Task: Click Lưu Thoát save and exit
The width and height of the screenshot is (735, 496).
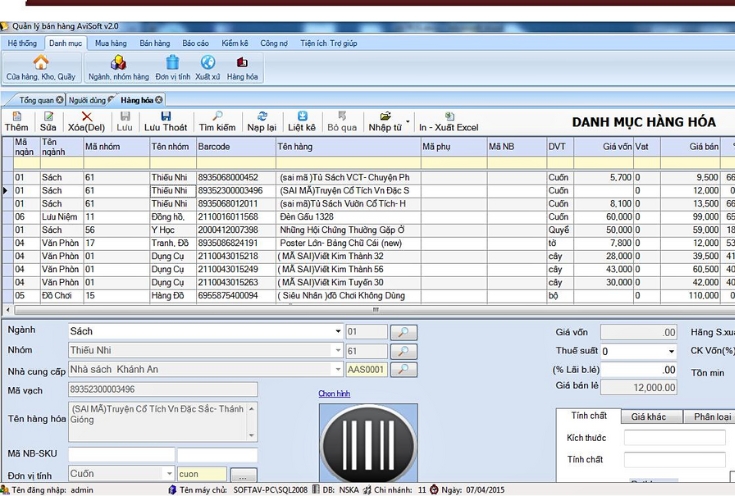Action: pos(165,122)
